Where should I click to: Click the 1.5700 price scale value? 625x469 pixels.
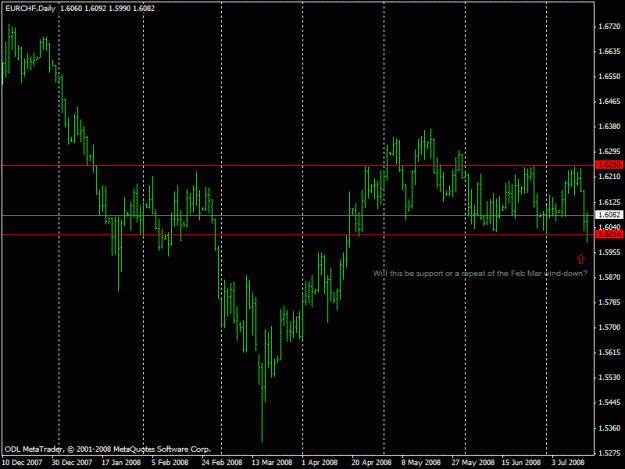point(609,327)
